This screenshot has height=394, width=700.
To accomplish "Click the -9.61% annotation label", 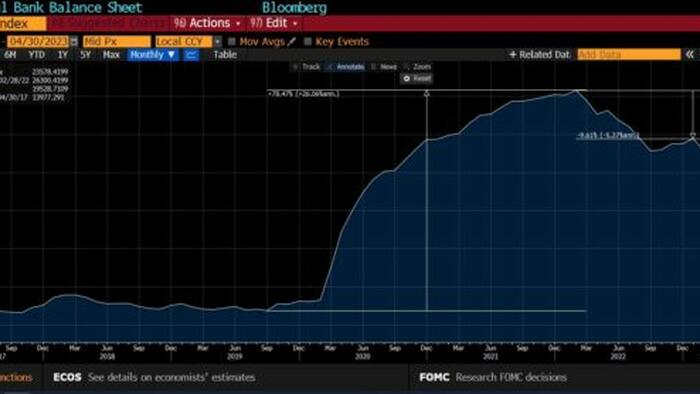I will tap(608, 135).
